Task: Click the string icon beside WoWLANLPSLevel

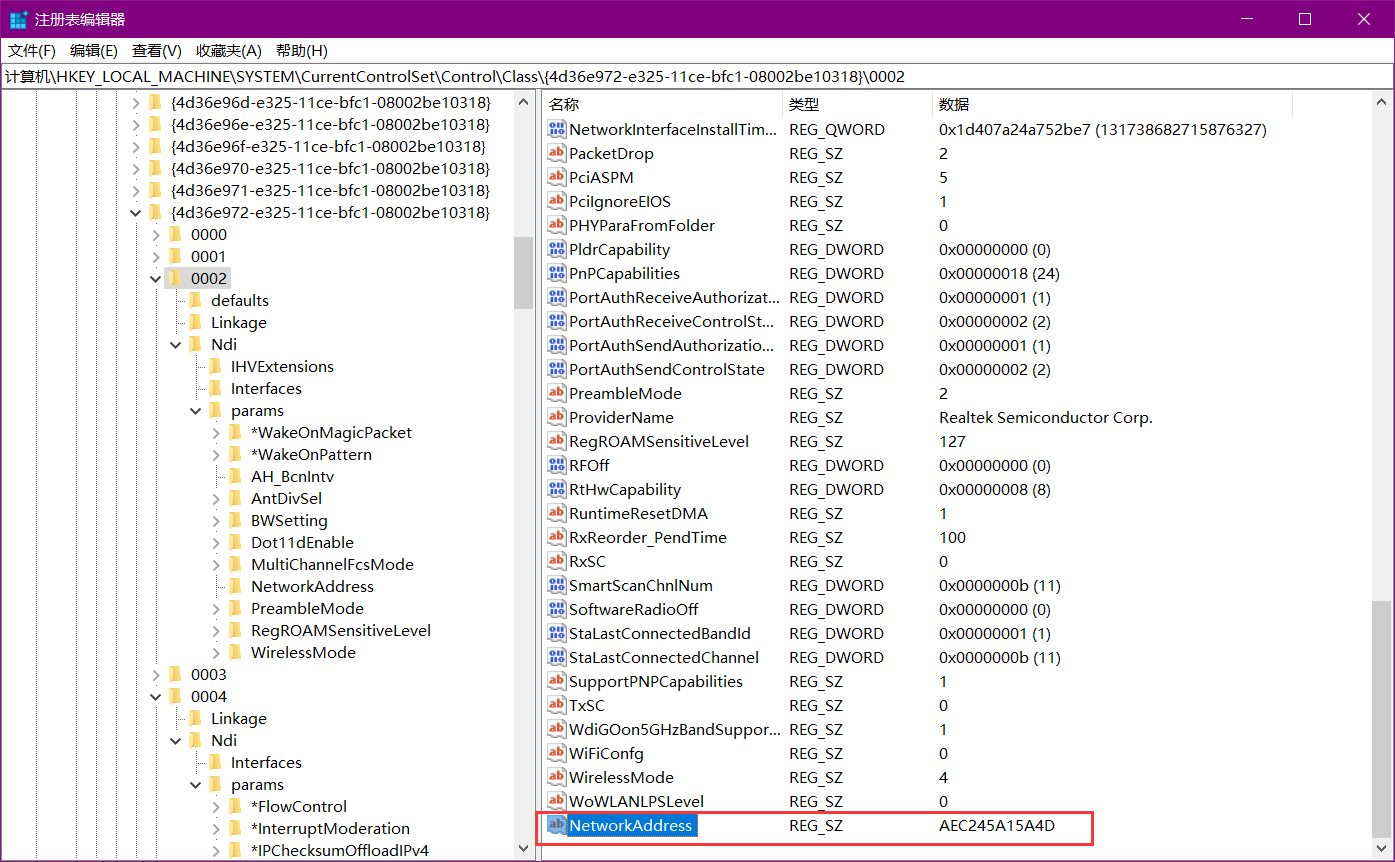Action: [557, 801]
